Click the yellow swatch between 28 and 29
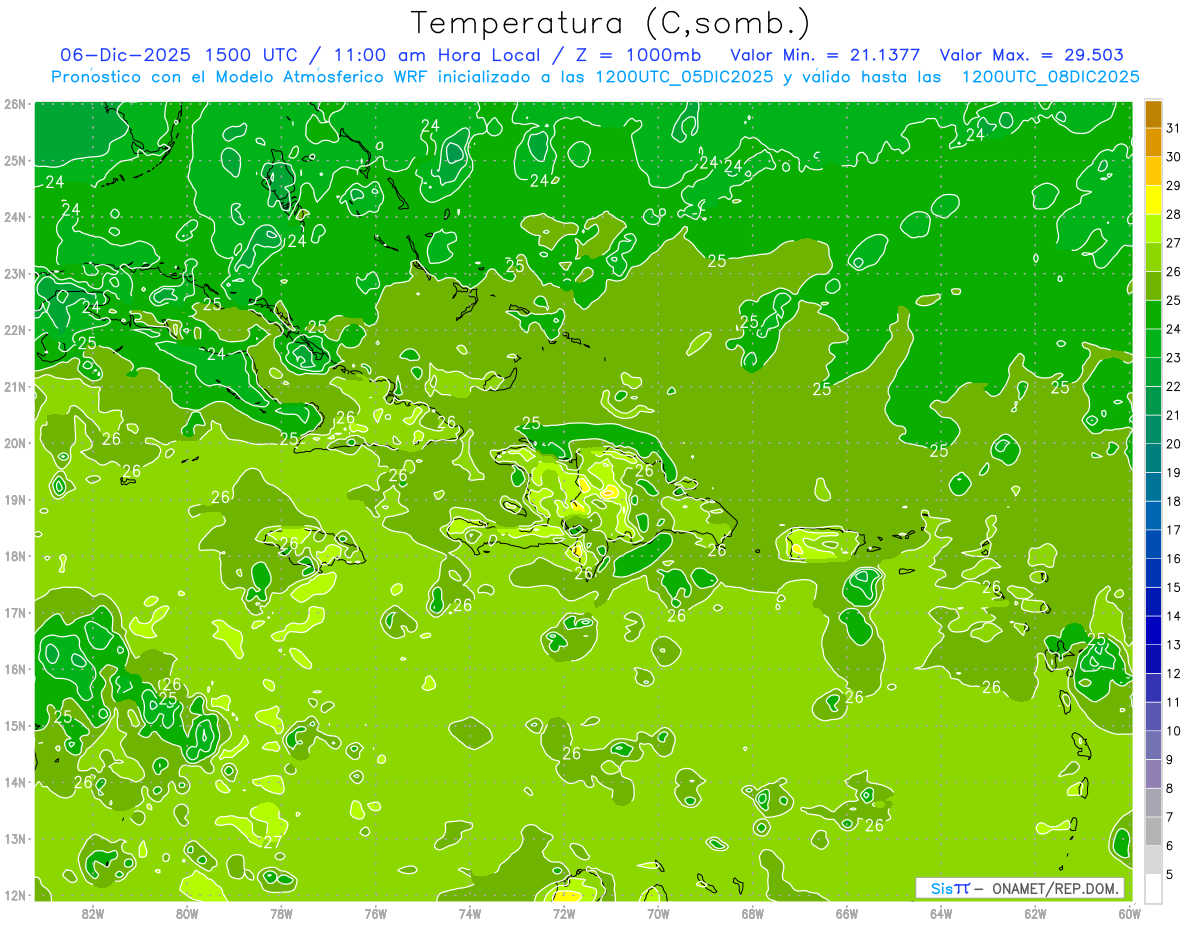 tap(1153, 200)
